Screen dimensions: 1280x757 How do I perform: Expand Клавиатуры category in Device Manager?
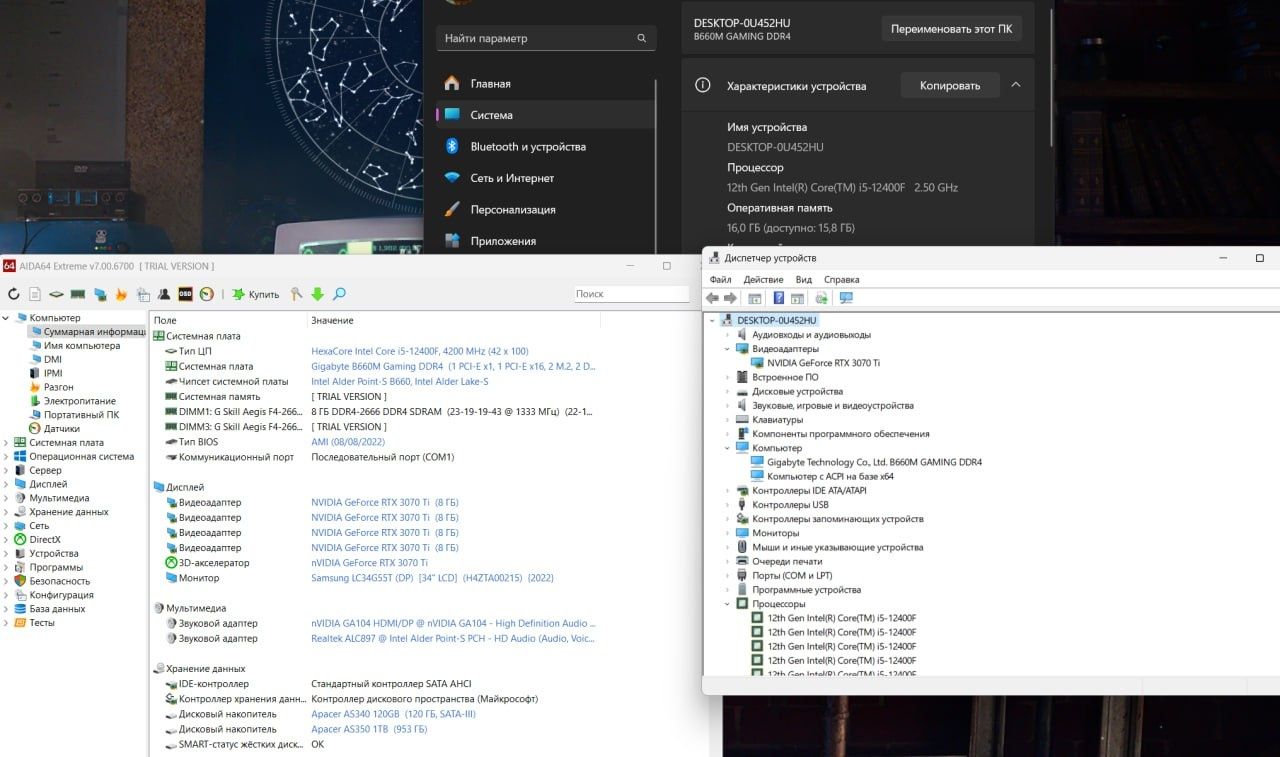727,420
